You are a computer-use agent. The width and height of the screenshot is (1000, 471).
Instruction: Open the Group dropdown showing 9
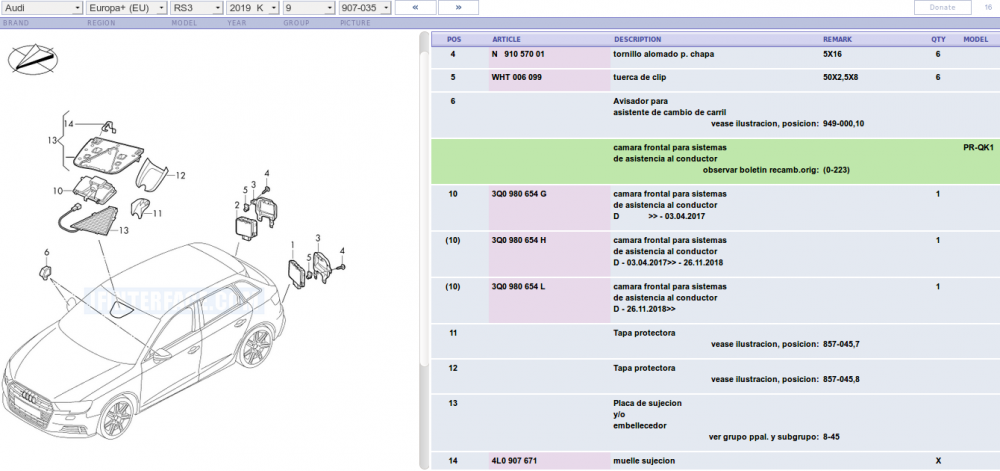[x=309, y=8]
